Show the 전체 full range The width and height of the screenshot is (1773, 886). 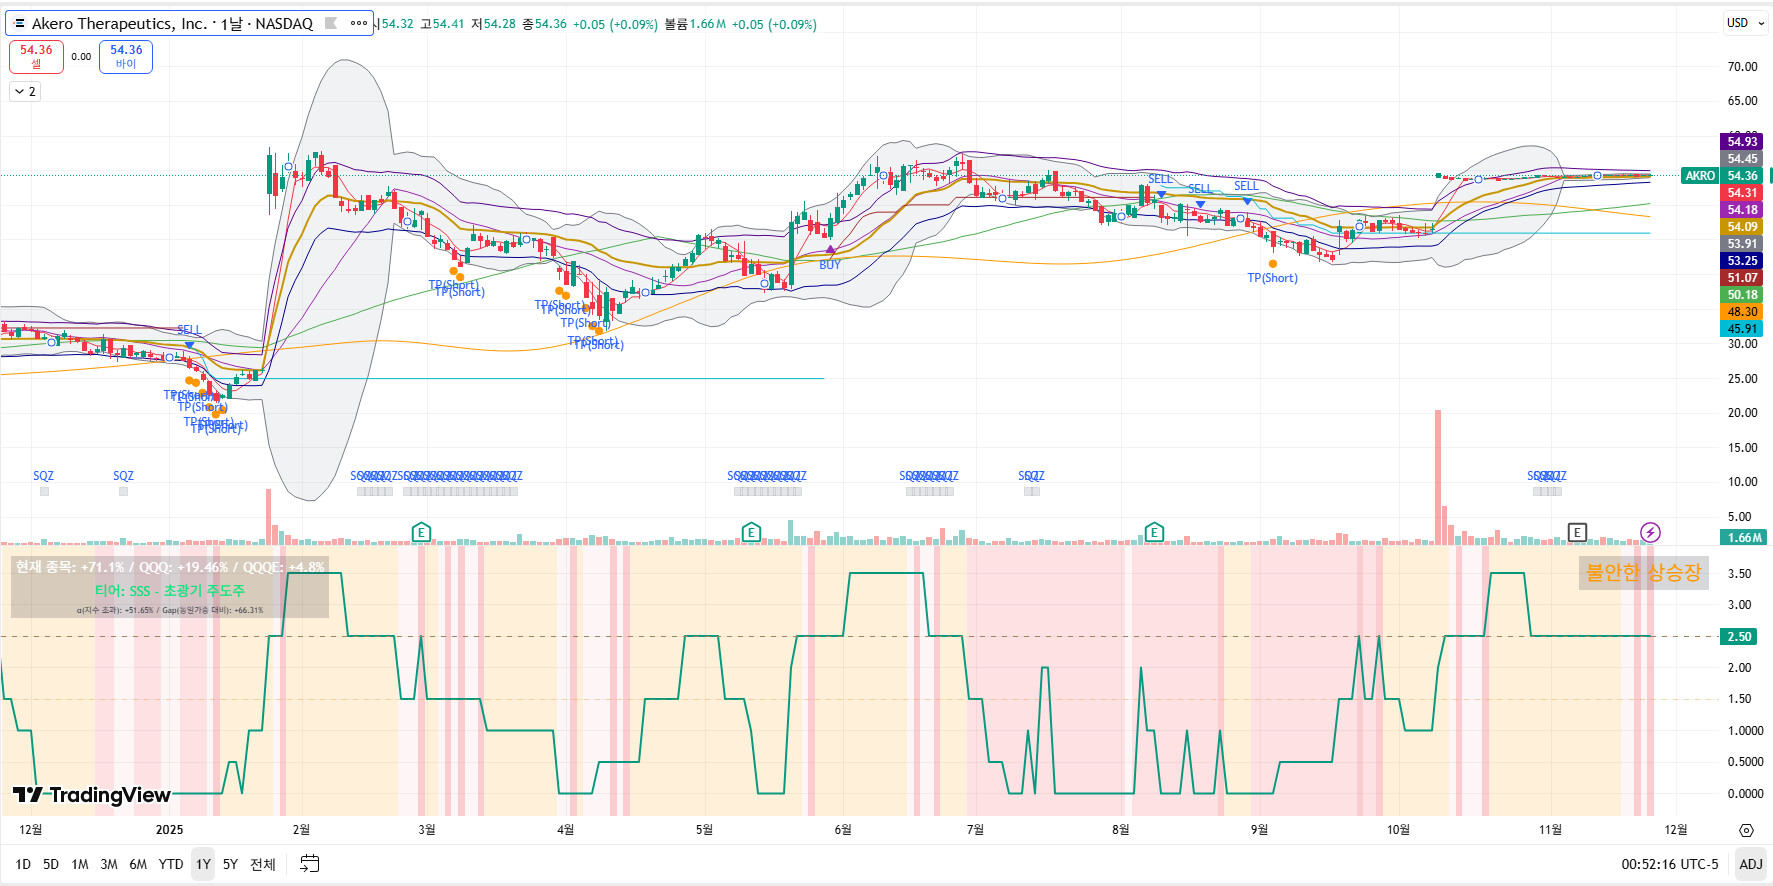click(263, 864)
